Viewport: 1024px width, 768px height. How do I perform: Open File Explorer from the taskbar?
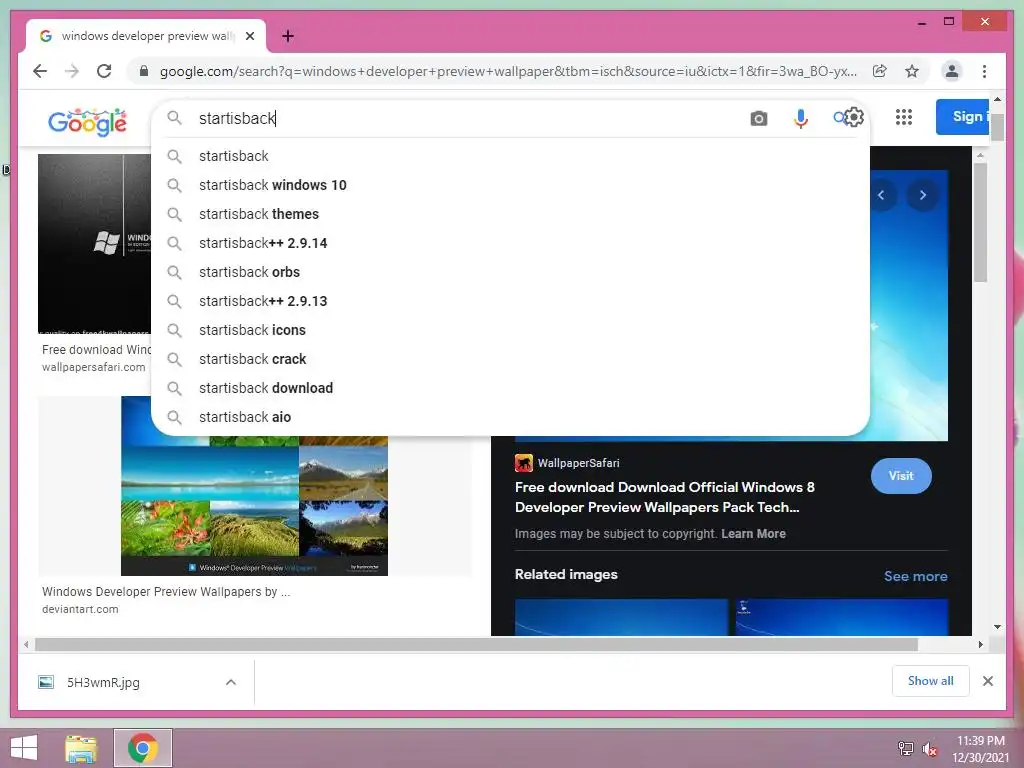click(x=81, y=748)
